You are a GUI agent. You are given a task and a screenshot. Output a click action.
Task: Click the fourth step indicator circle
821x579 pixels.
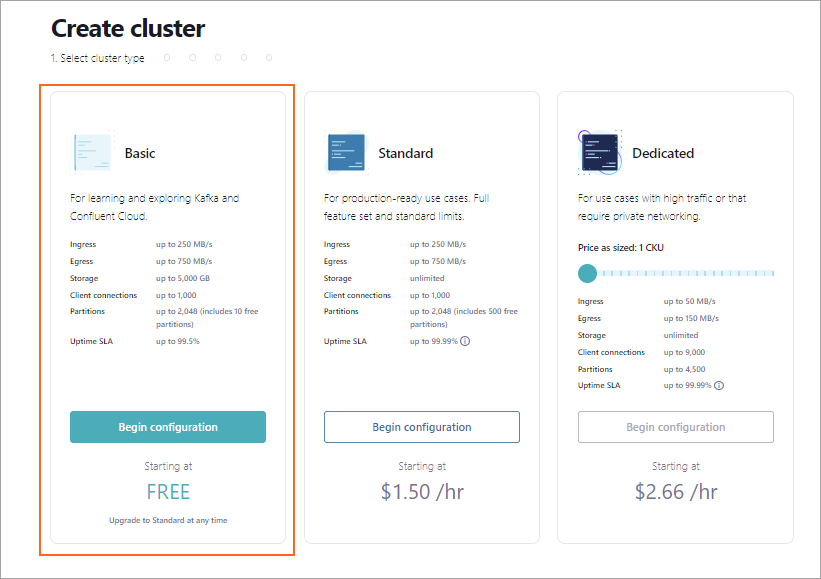(244, 58)
